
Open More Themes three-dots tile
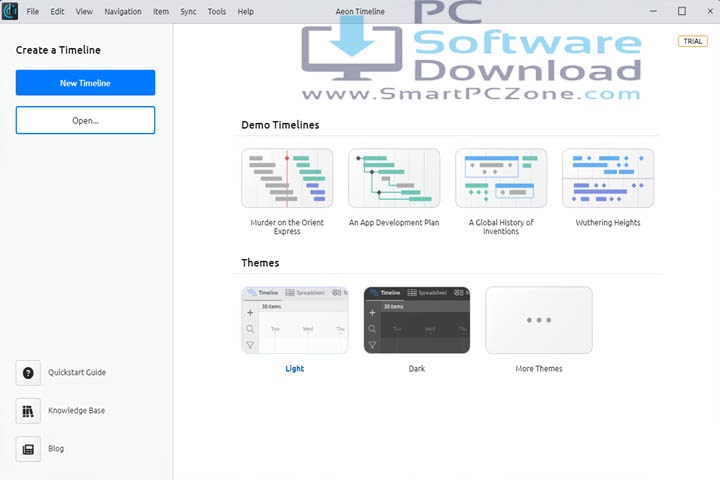coord(539,320)
